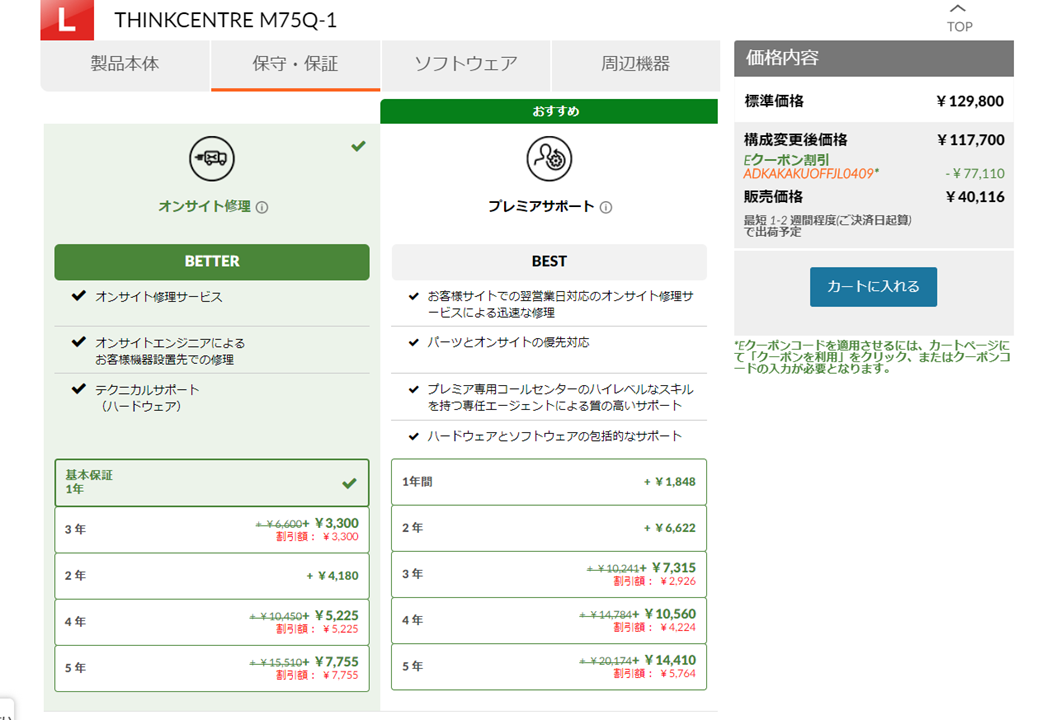Click the standard price ¥129,800
This screenshot has height=720, width=1042.
pyautogui.click(x=970, y=101)
